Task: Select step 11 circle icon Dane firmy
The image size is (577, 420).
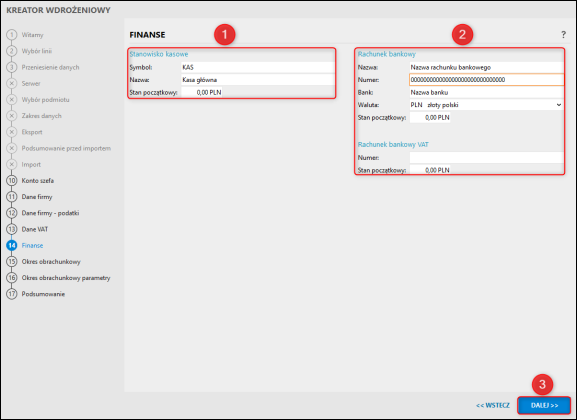Action: pyautogui.click(x=12, y=197)
